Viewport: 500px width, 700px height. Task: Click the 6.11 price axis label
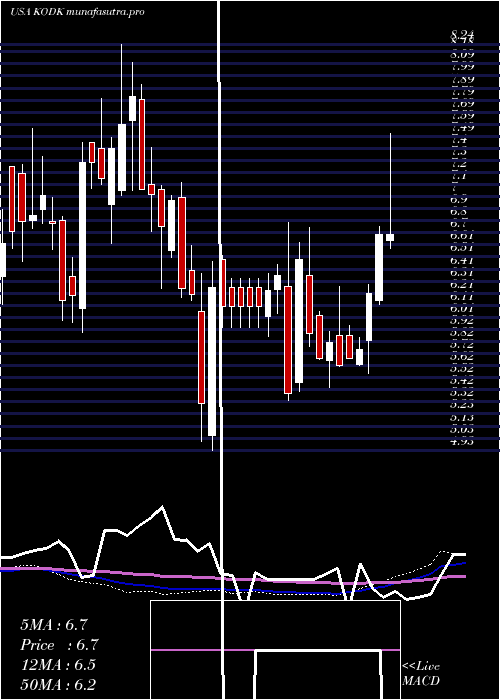pyautogui.click(x=462, y=296)
